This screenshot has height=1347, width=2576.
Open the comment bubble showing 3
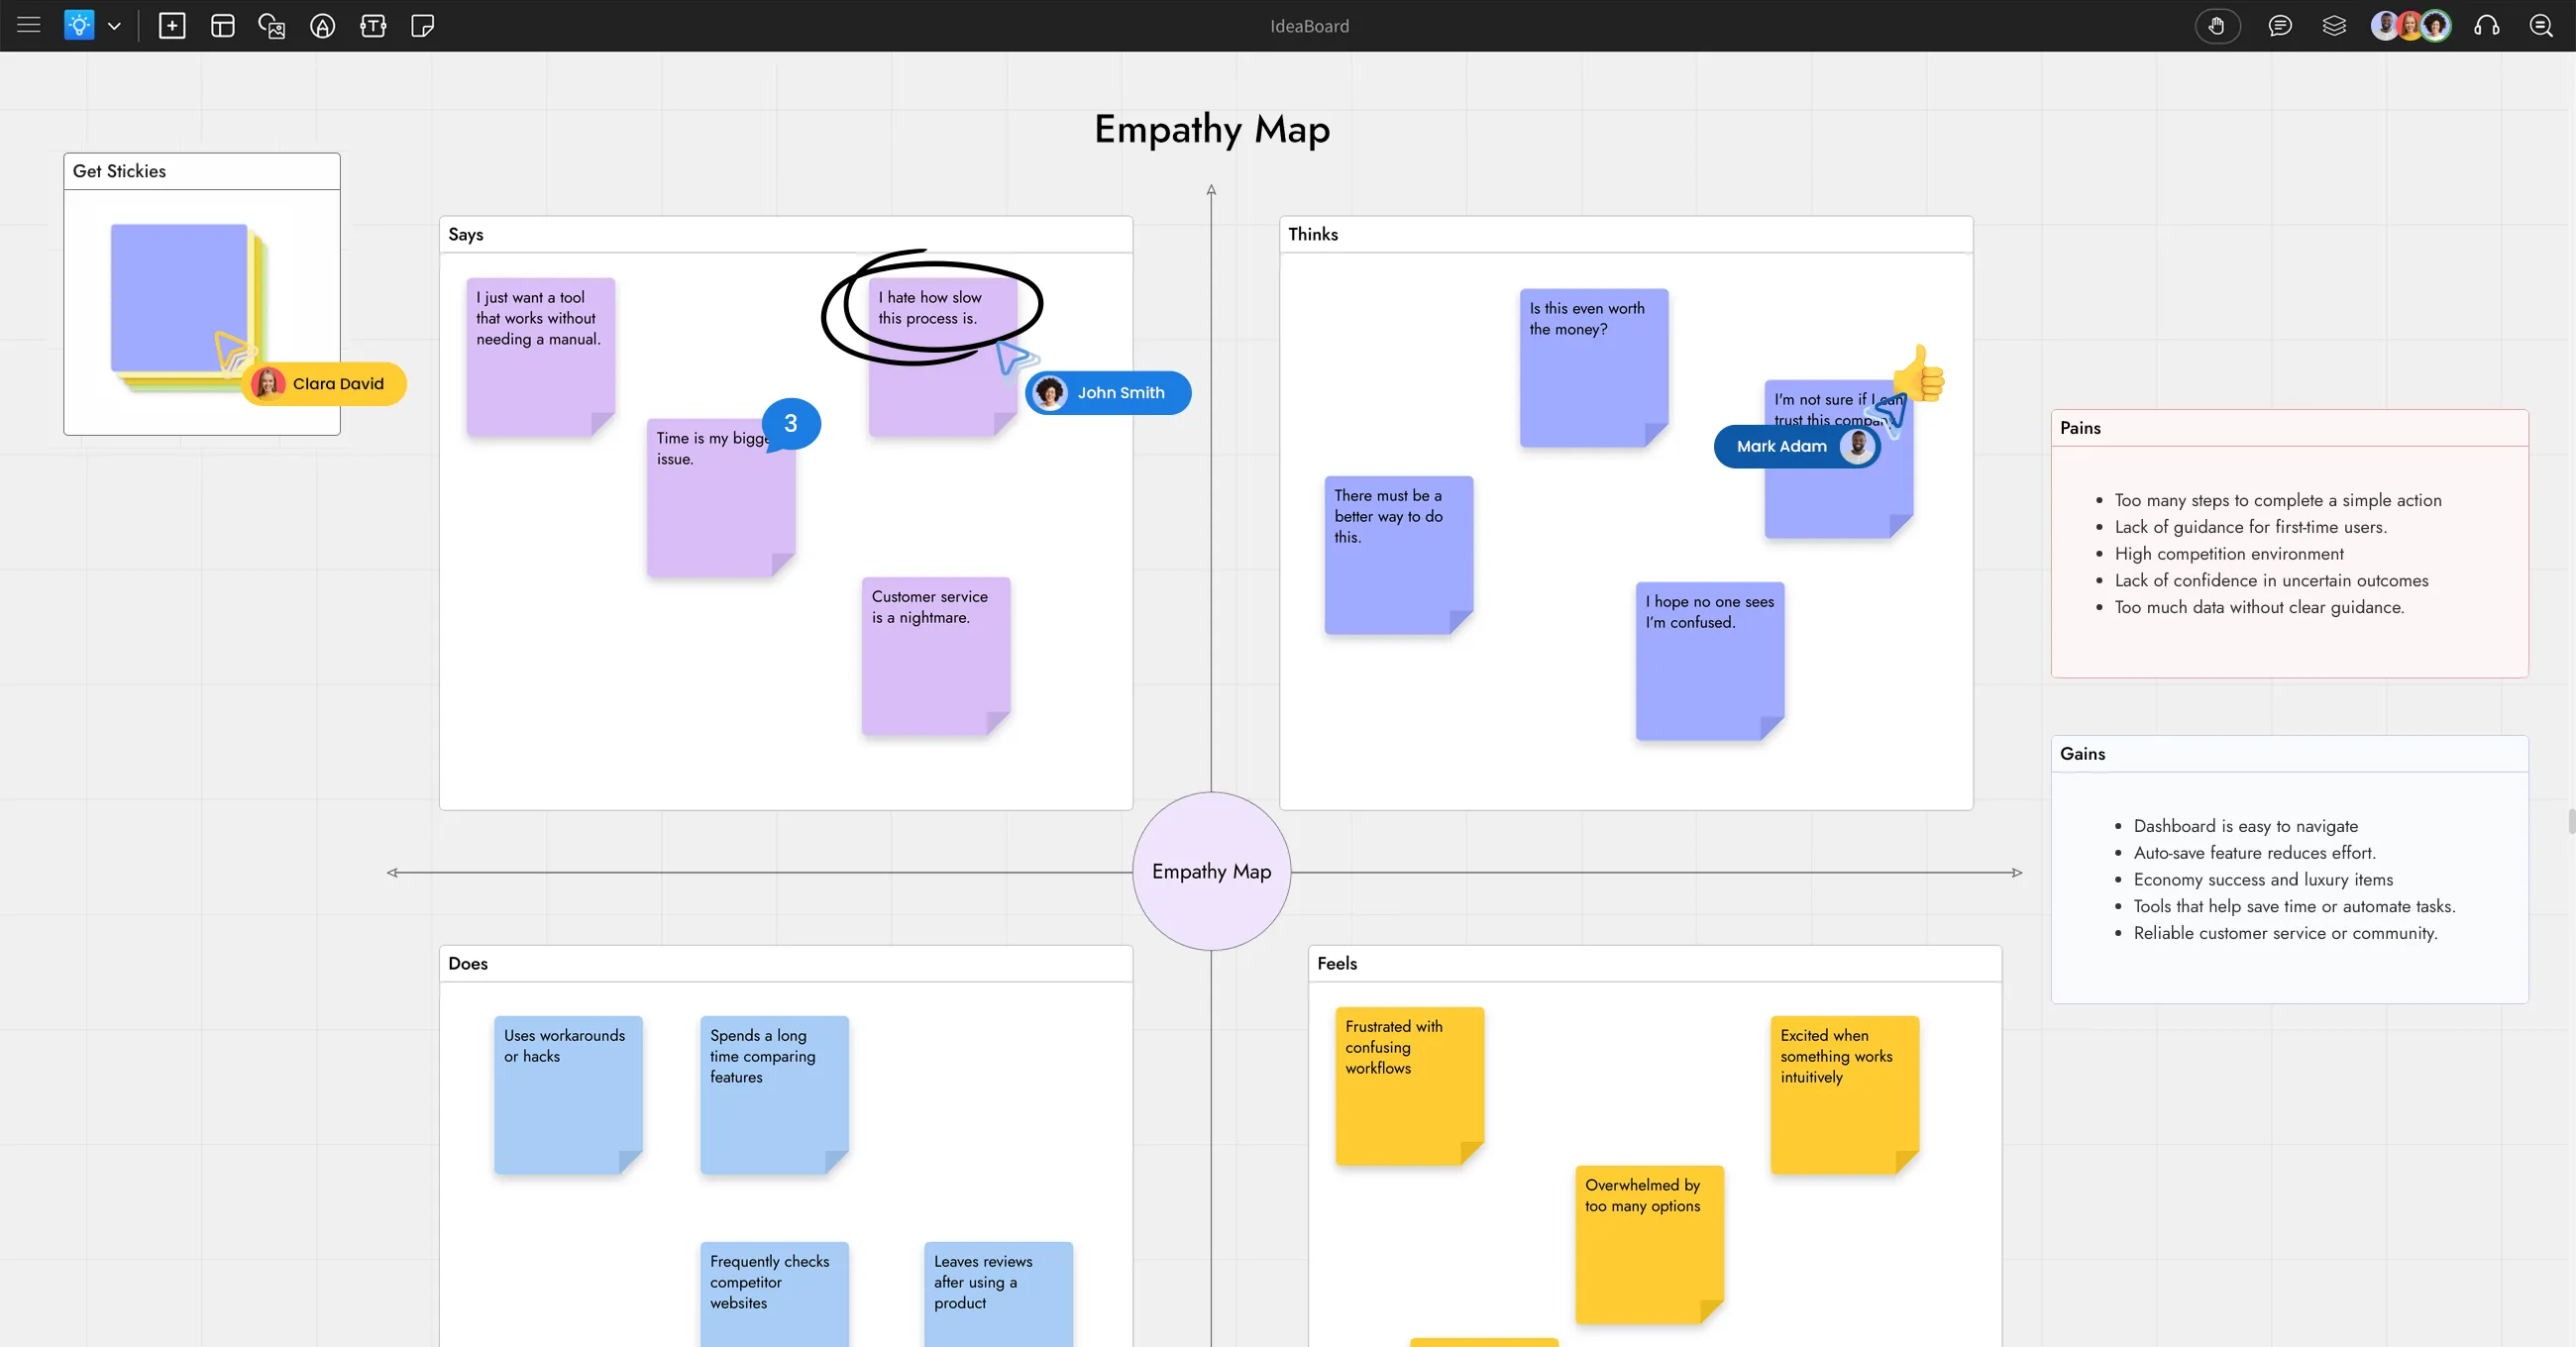(791, 424)
